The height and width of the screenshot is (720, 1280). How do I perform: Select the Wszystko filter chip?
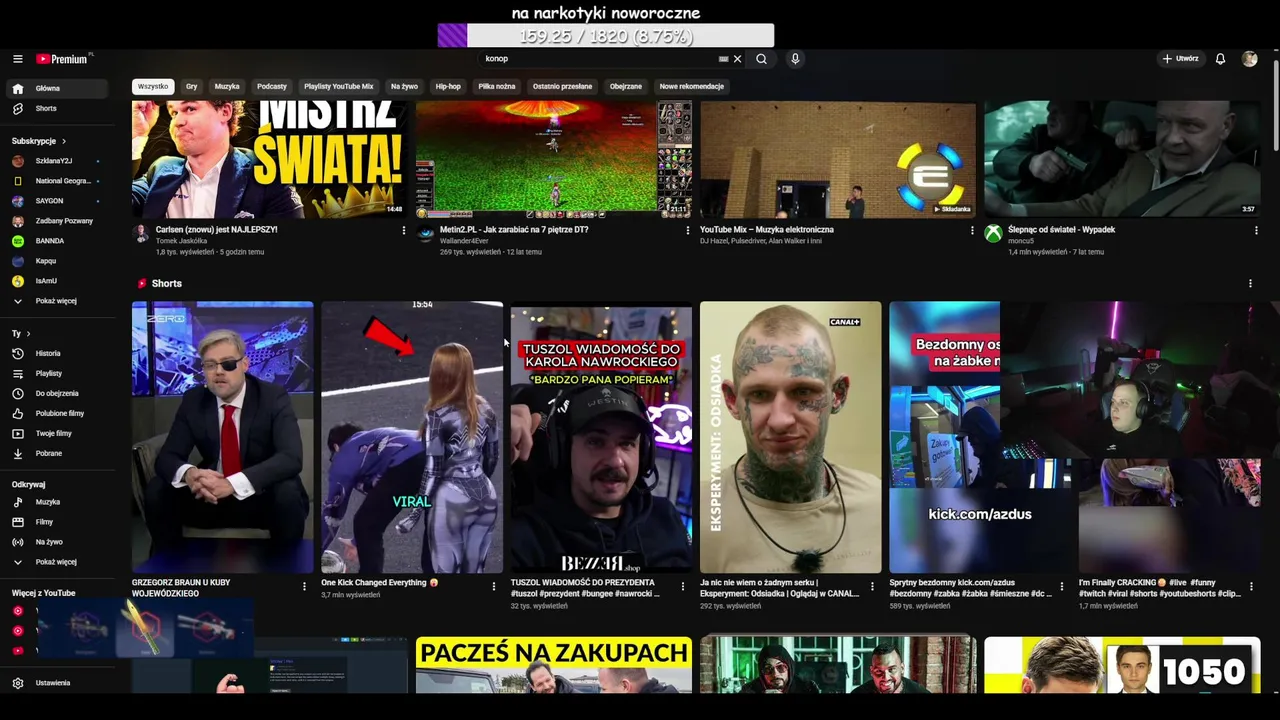click(x=153, y=86)
